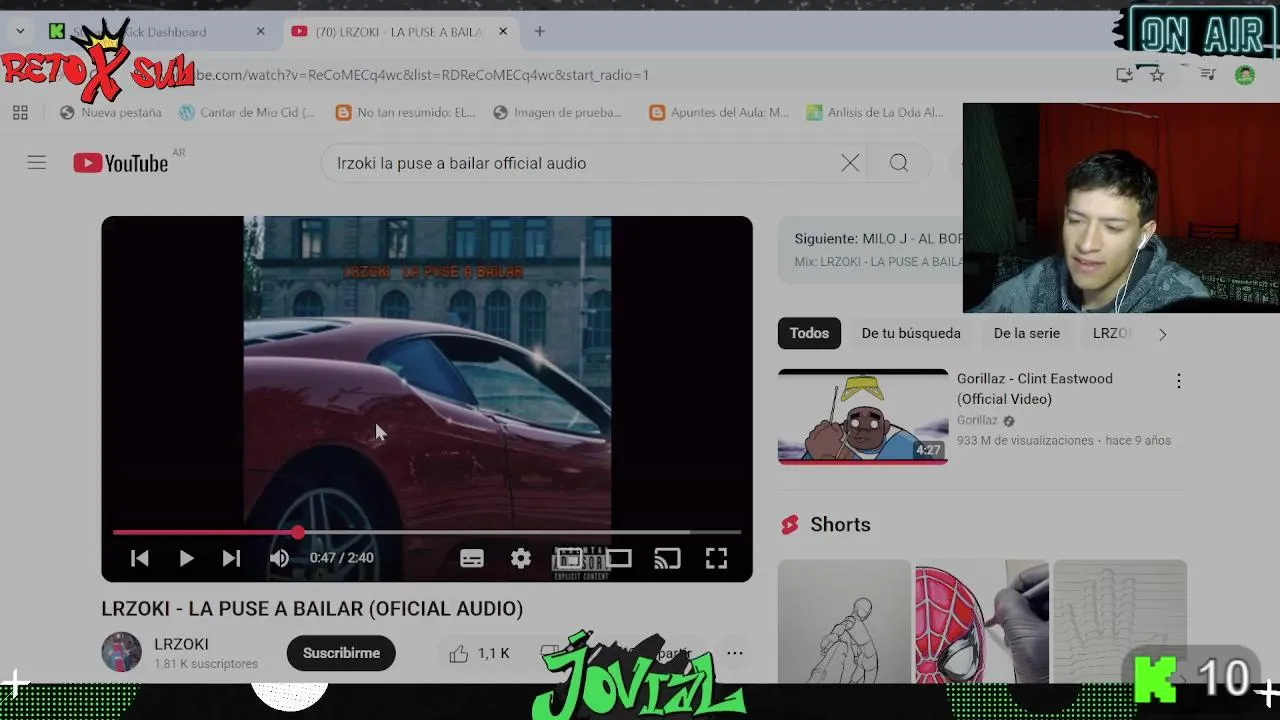Close the LRZOKI YouTube tab
This screenshot has width=1280, height=720.
click(x=503, y=32)
